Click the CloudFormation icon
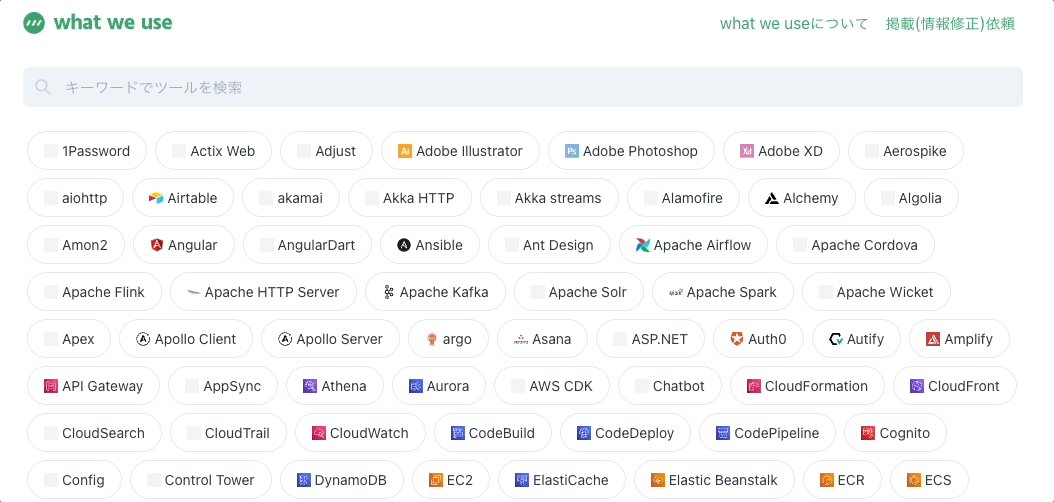 click(754, 386)
